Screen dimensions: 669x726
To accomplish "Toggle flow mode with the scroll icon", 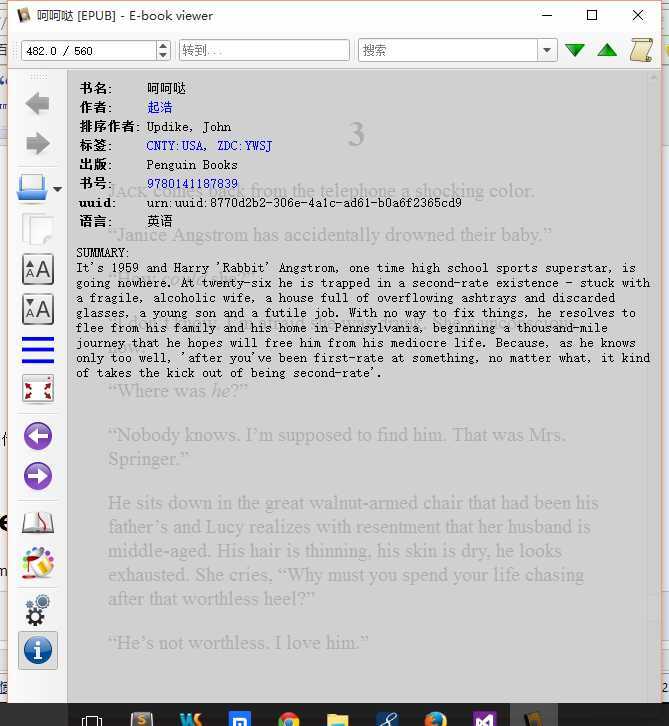I will pos(641,50).
